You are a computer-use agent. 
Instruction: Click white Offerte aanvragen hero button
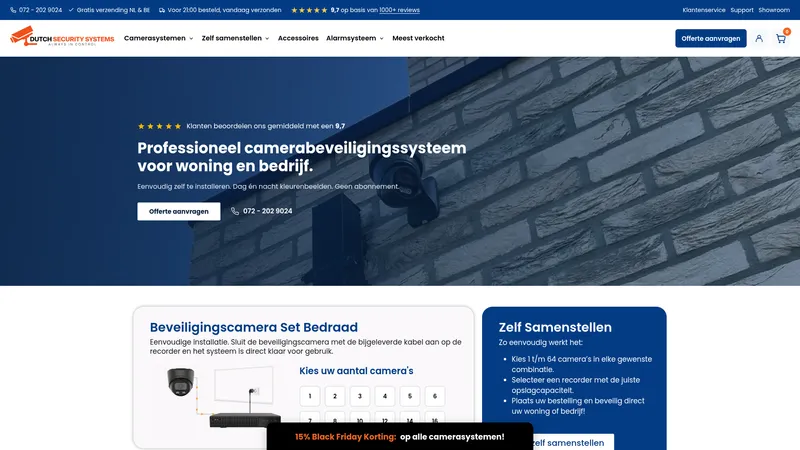pos(179,211)
